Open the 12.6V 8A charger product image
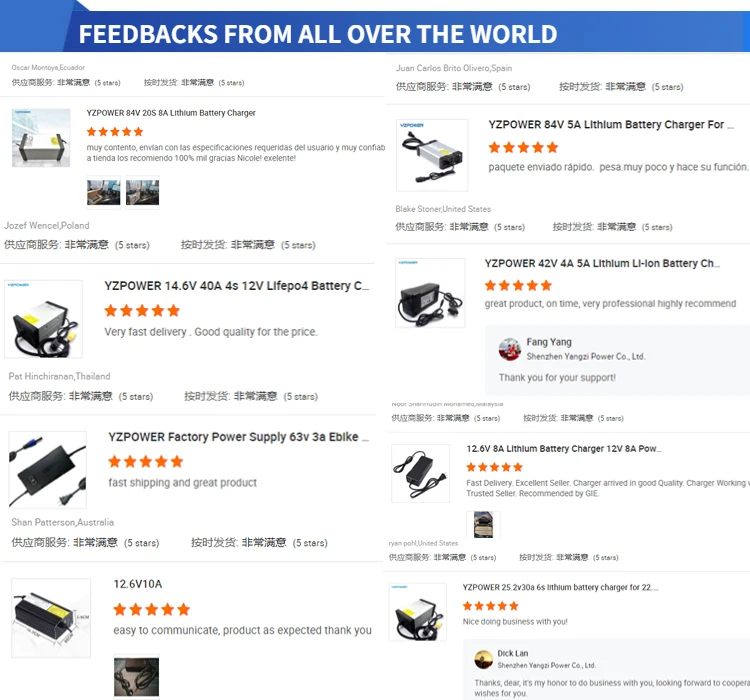 click(x=420, y=473)
